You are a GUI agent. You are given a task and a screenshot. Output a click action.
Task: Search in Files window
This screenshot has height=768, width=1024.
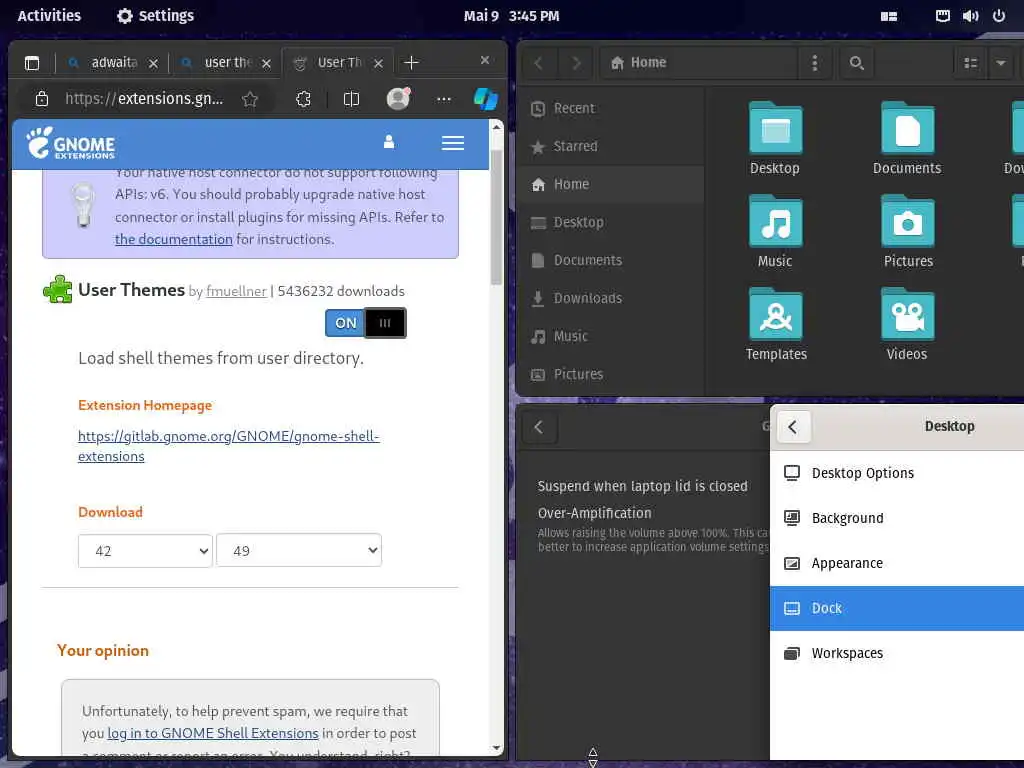857,63
